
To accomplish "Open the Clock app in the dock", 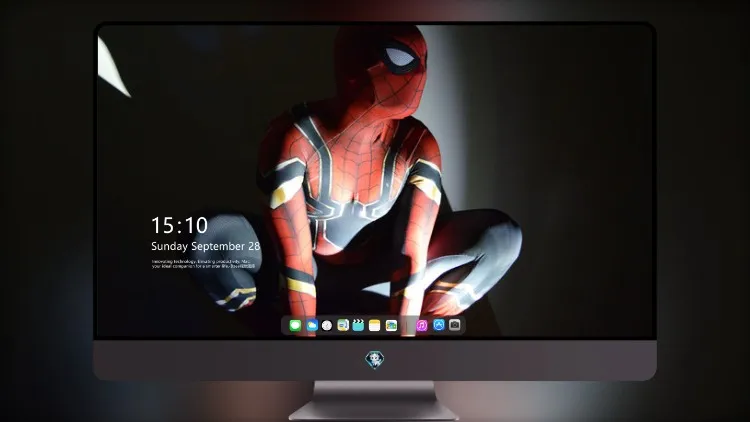I will [x=327, y=325].
